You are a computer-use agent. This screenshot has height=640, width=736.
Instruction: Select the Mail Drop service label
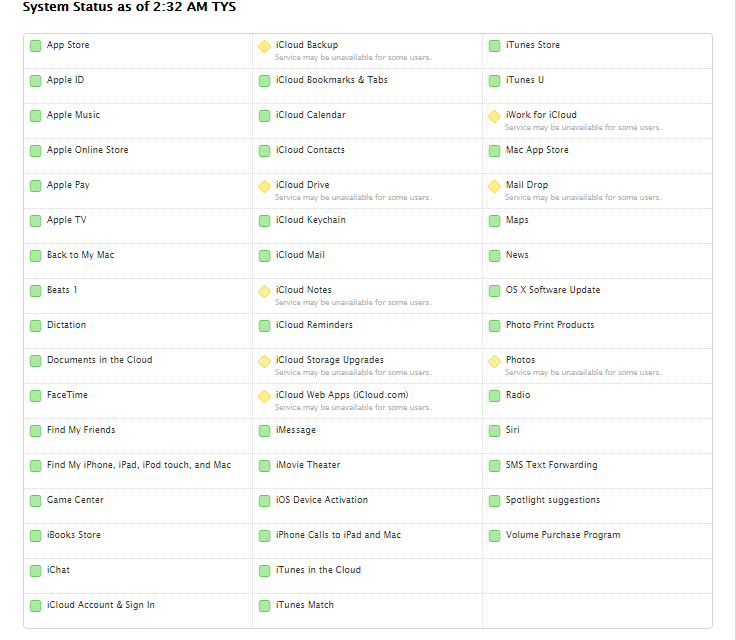527,185
